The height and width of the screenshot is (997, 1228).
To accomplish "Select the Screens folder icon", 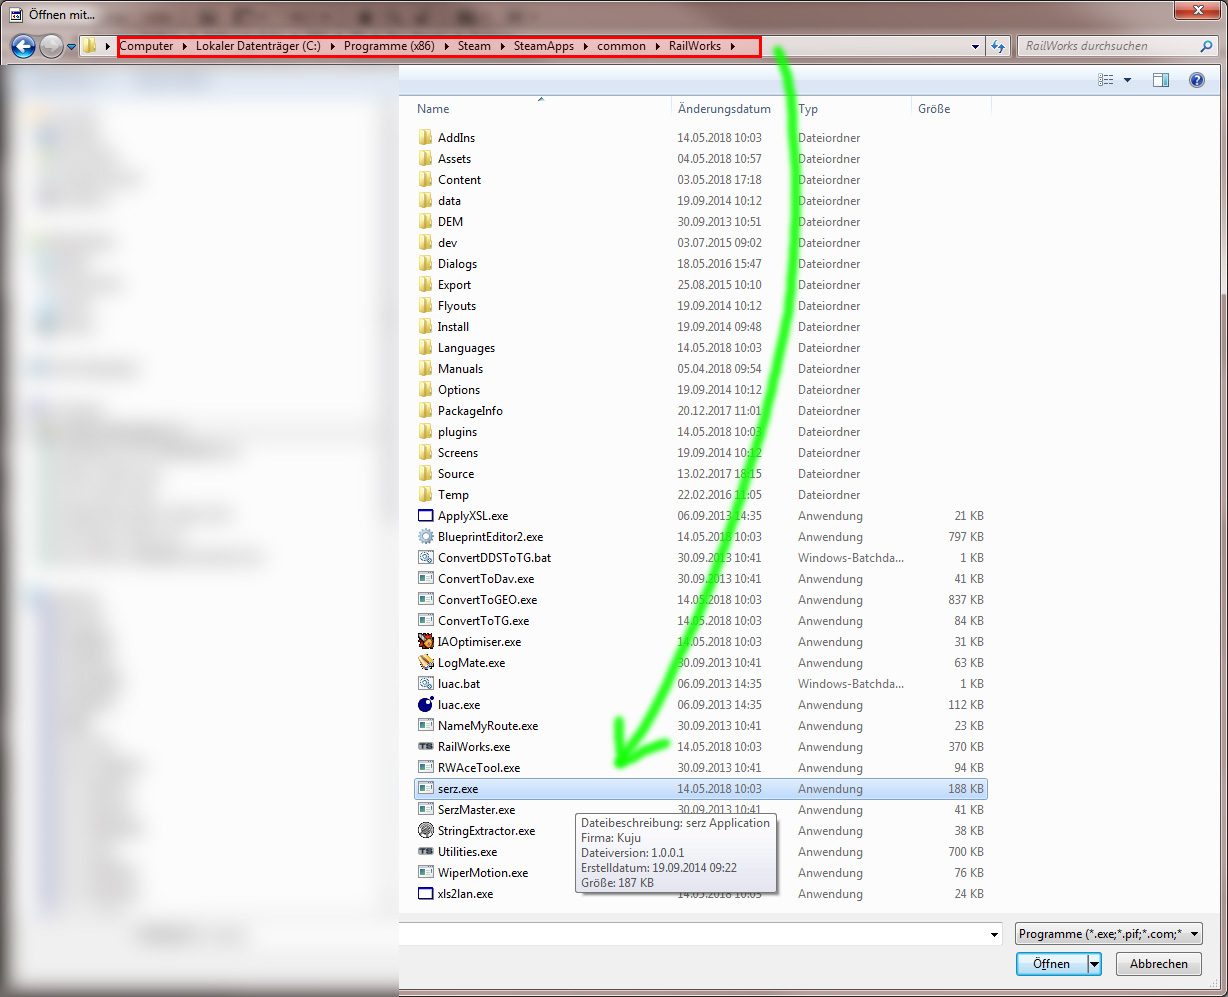I will click(425, 453).
